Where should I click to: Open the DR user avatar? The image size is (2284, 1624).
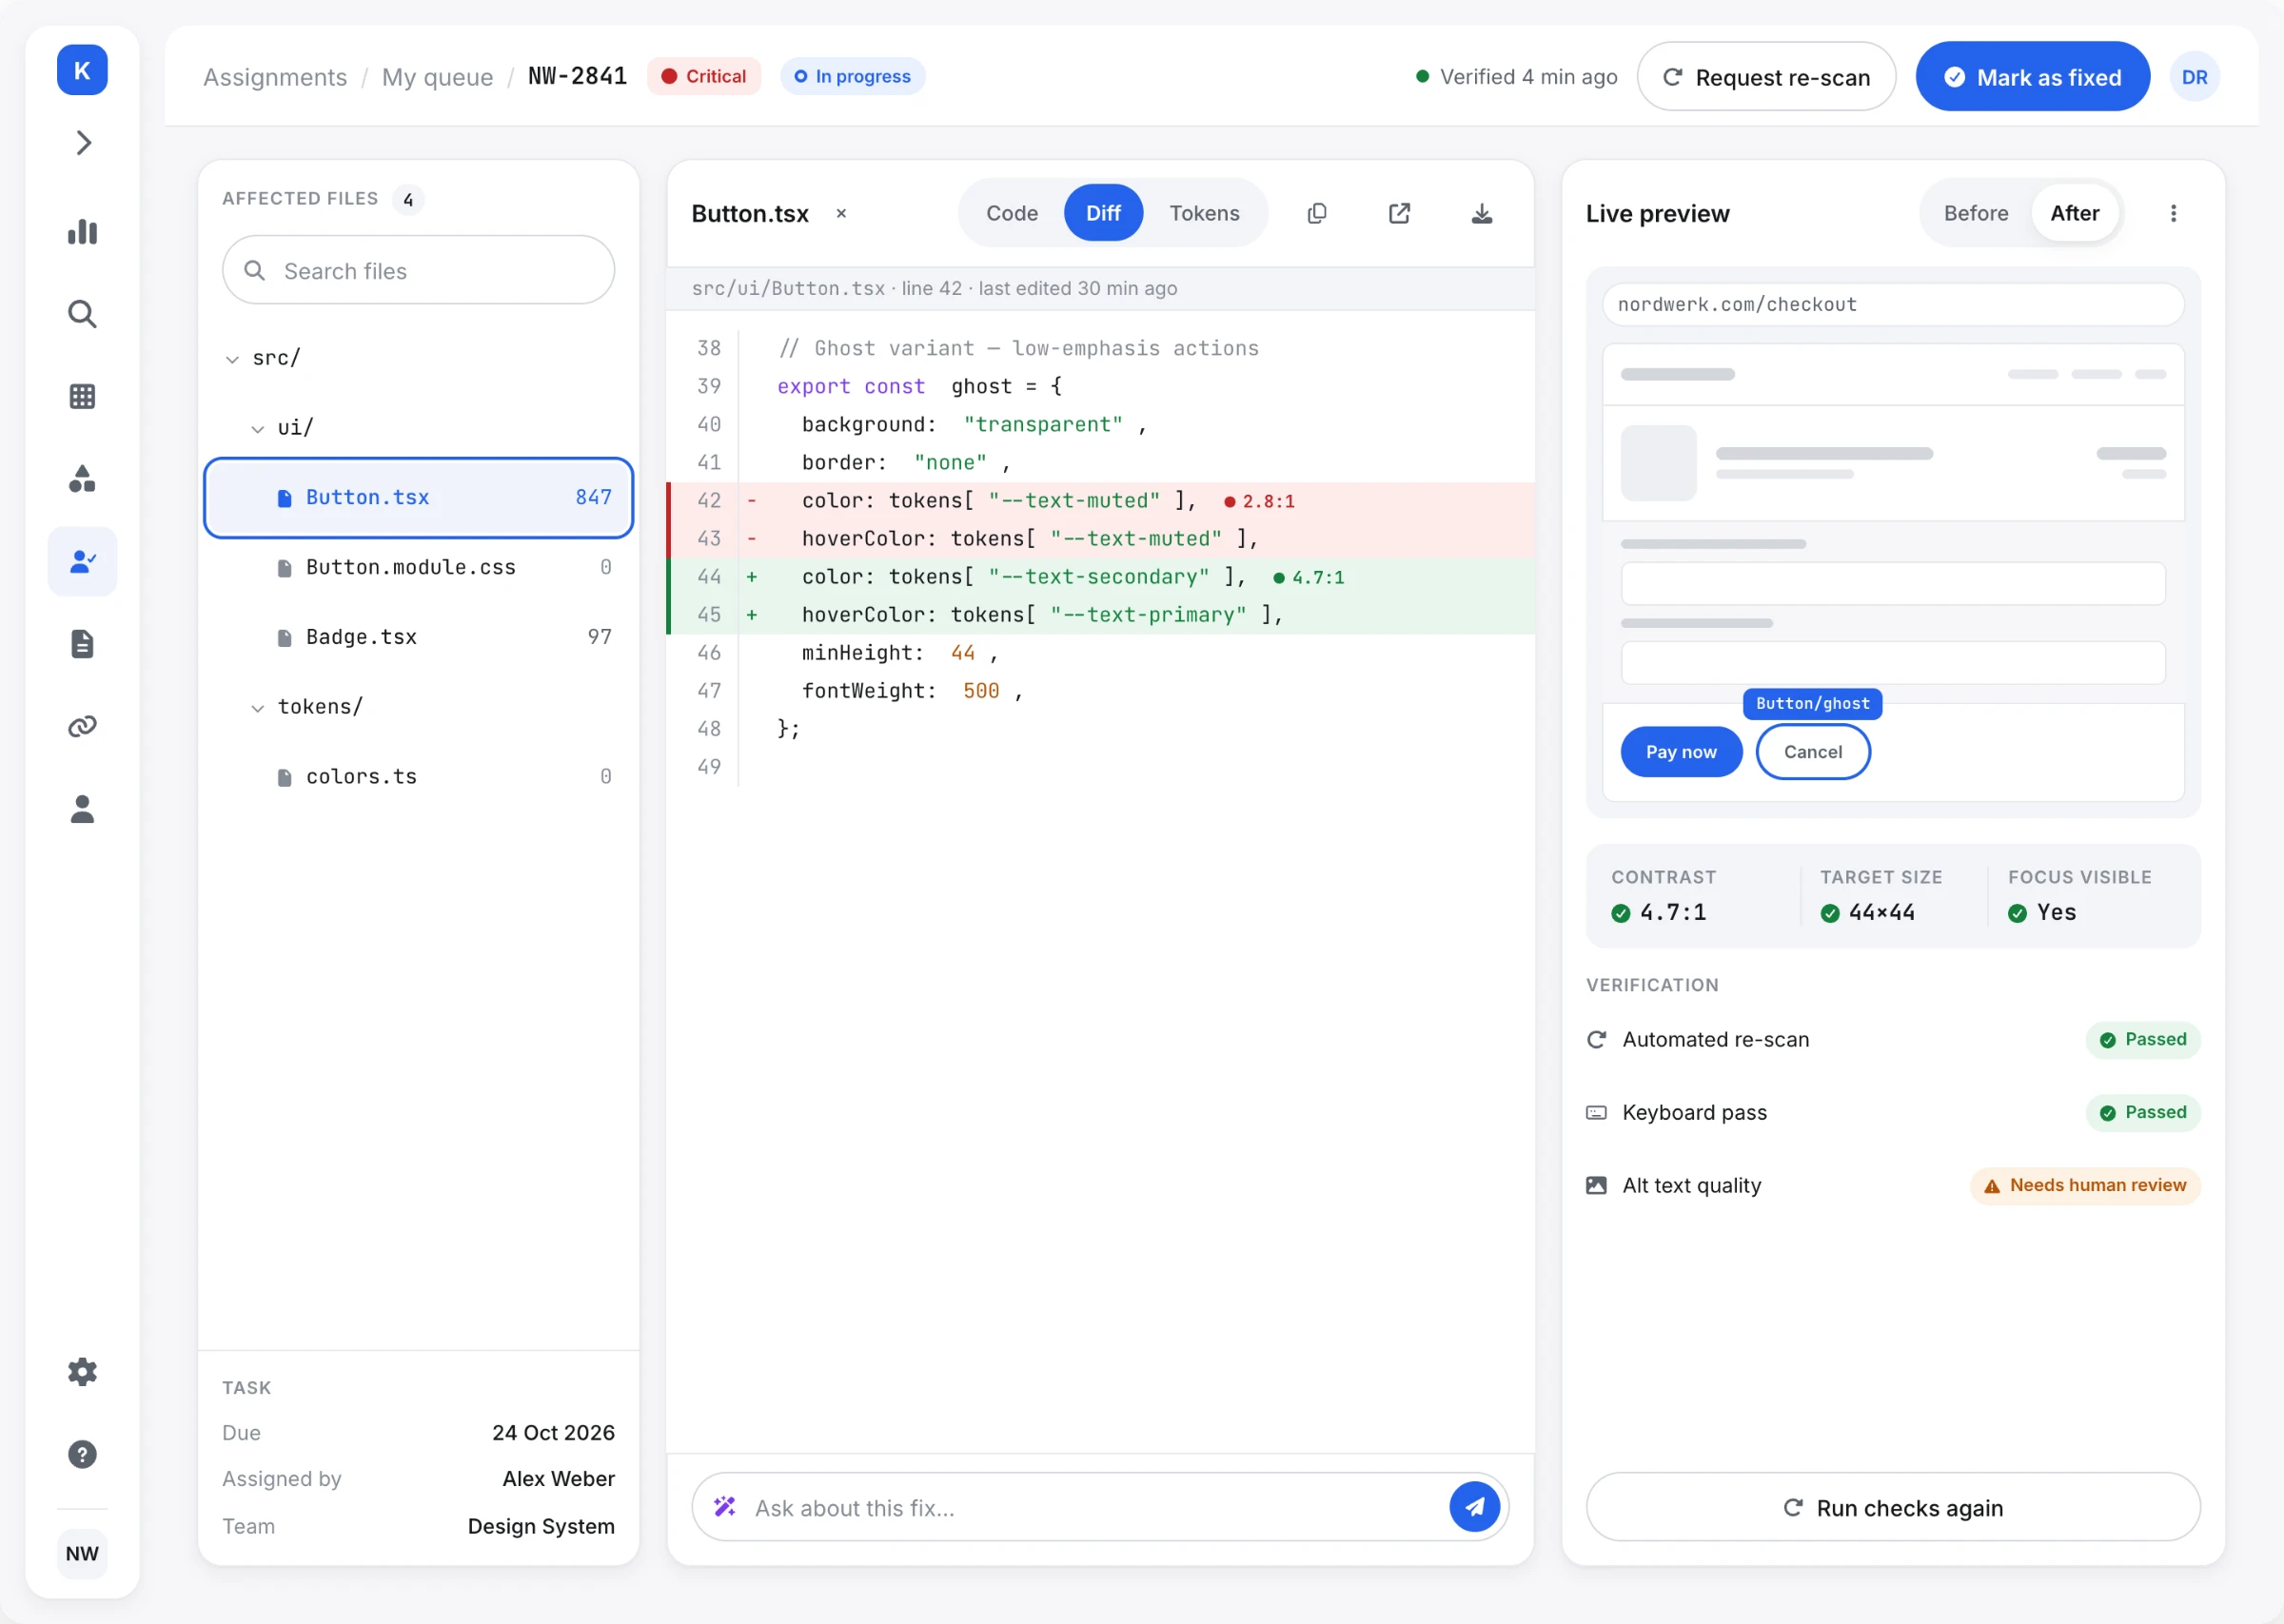[x=2195, y=77]
